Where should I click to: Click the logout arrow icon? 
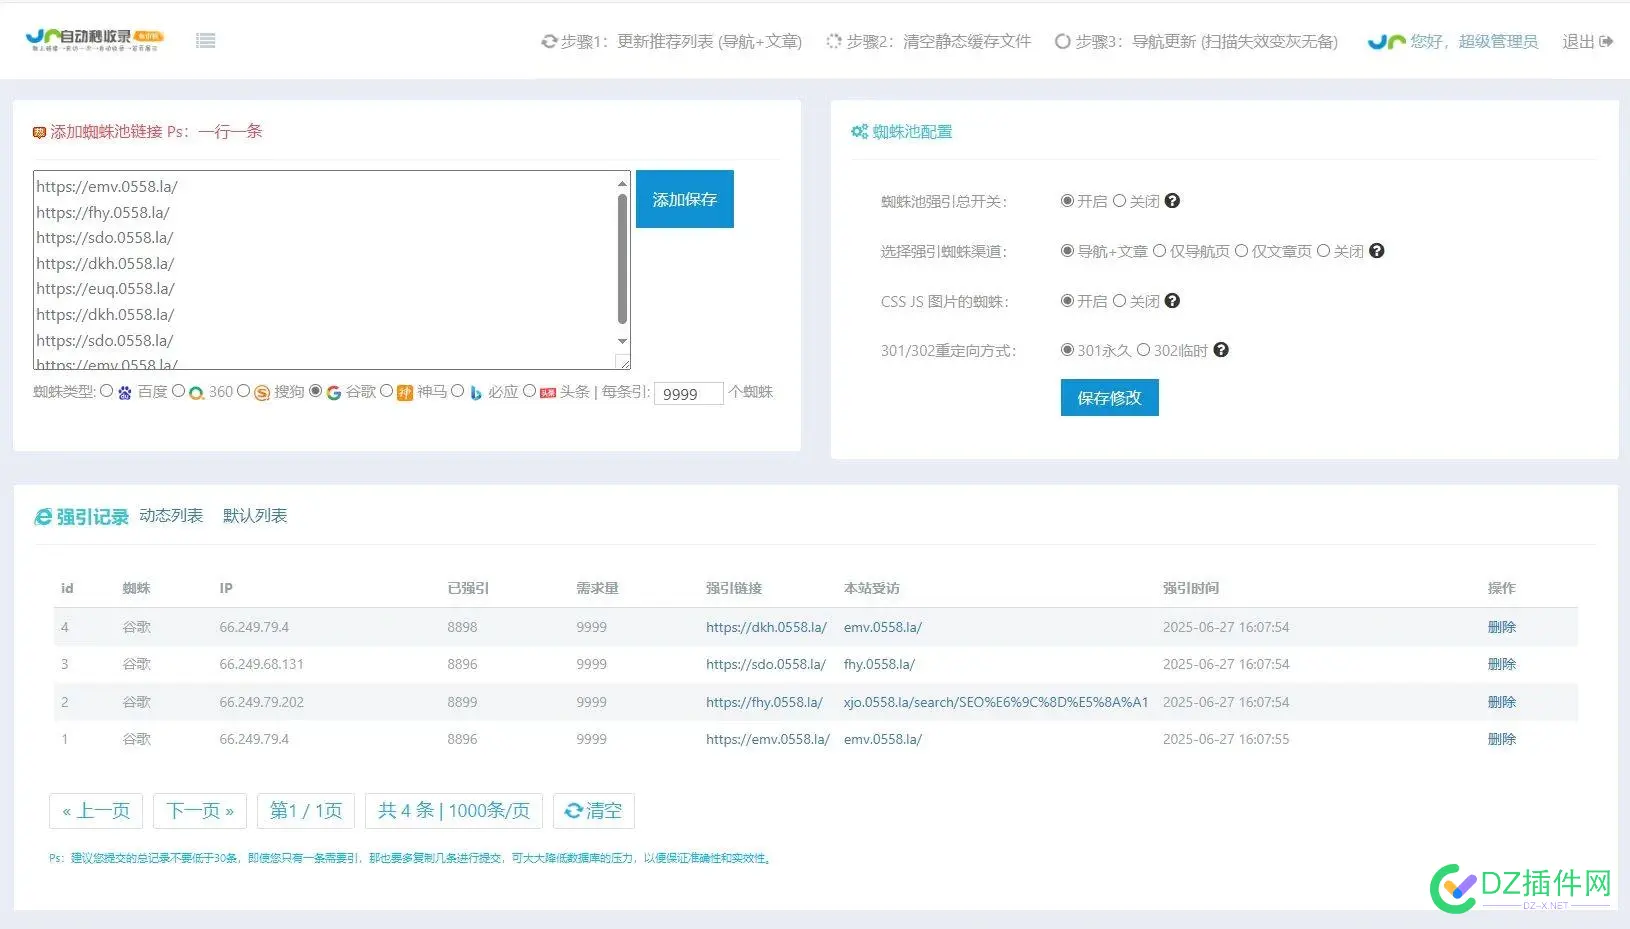pyautogui.click(x=1606, y=42)
